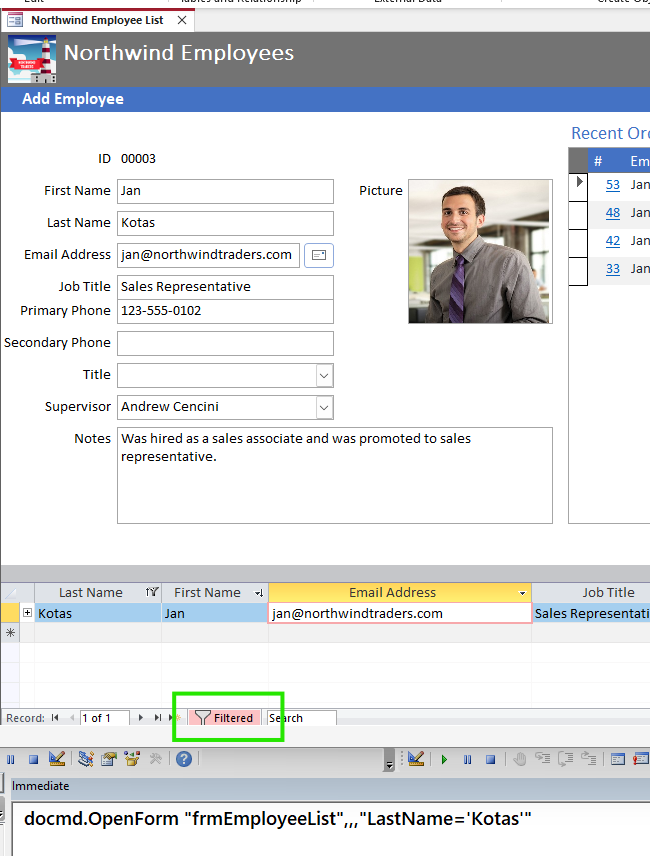Viewport: 650px width, 856px height.
Task: Open the Locals Window toolbar icon
Action: [618, 759]
